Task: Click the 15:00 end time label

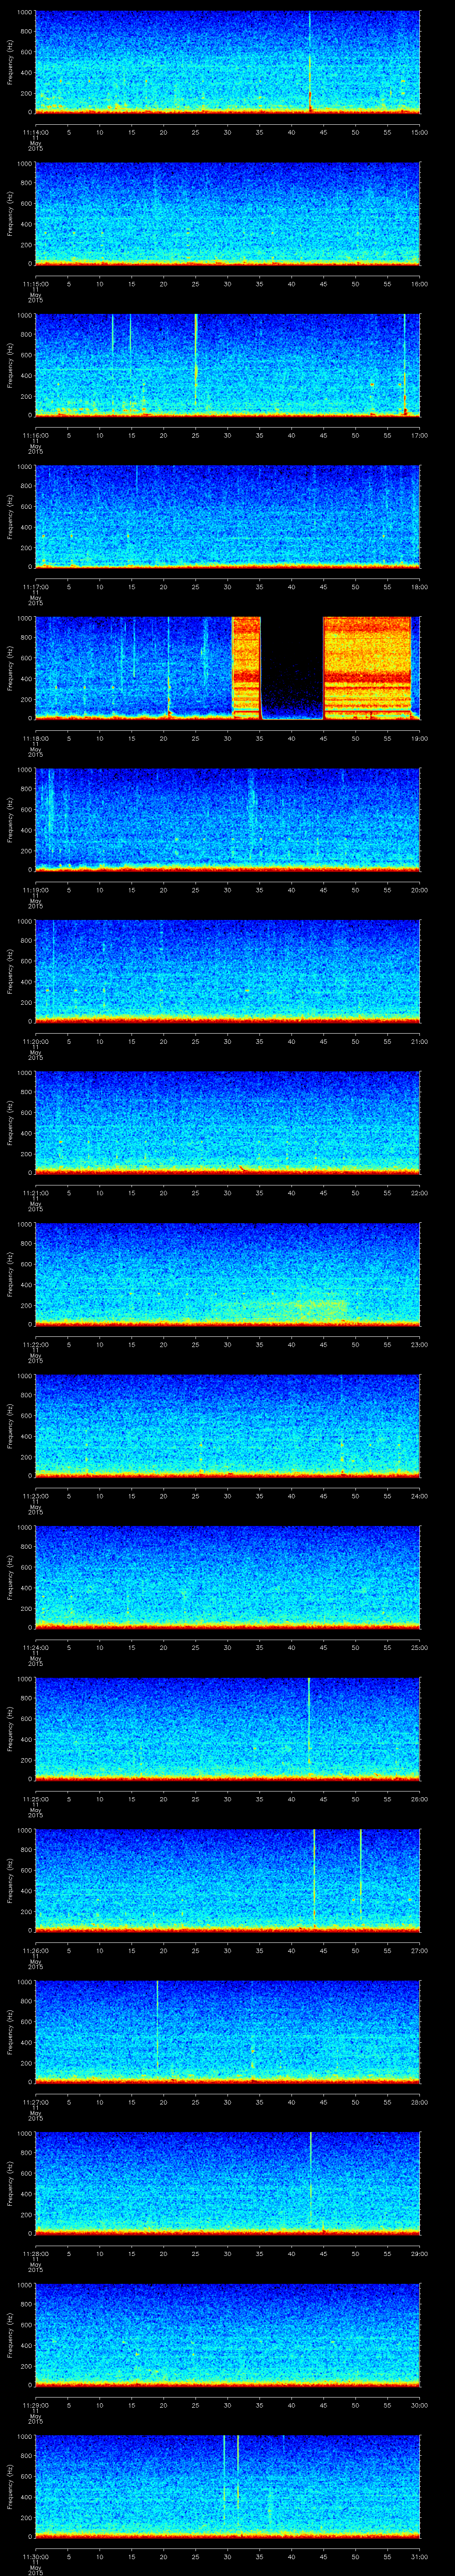Action: point(419,132)
